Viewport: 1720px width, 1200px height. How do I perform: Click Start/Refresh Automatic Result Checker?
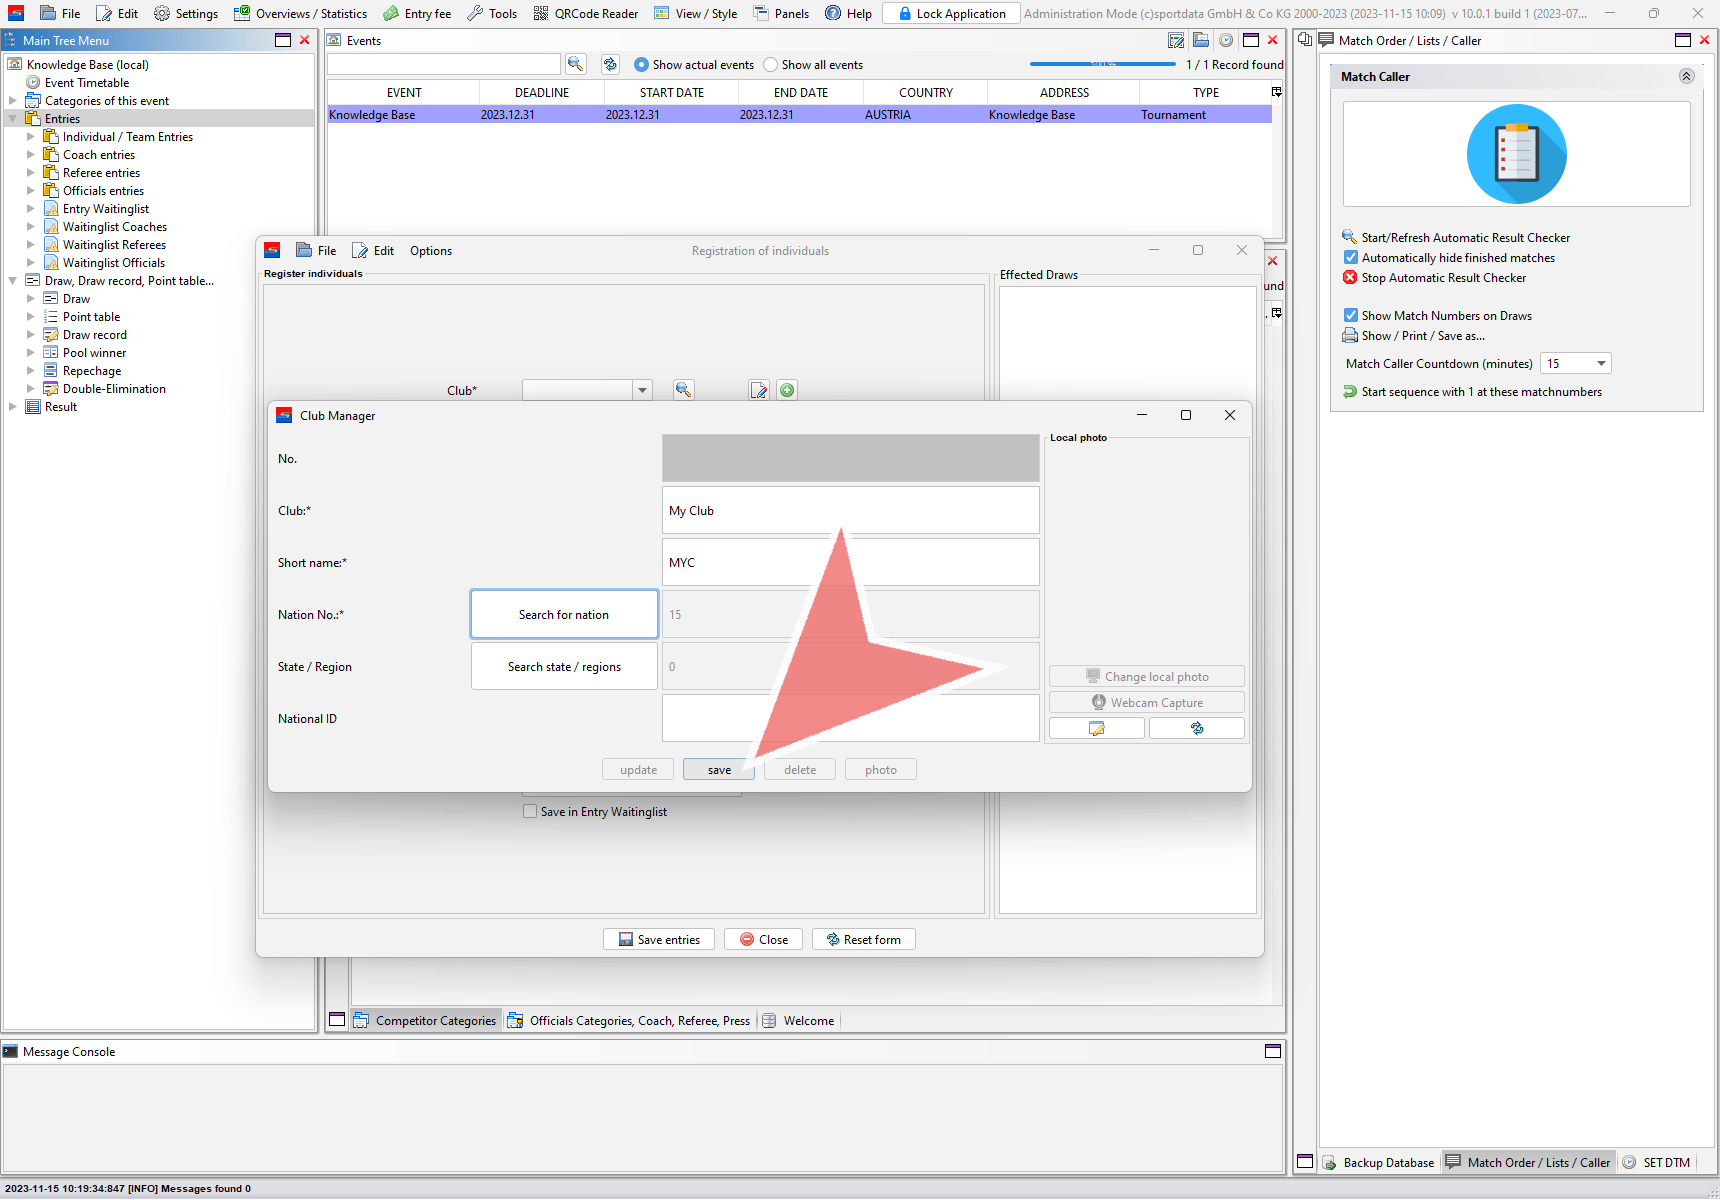coord(1465,238)
